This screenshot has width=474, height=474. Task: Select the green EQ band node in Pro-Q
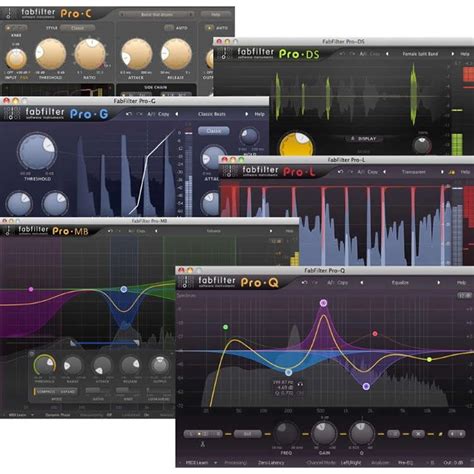(226, 327)
